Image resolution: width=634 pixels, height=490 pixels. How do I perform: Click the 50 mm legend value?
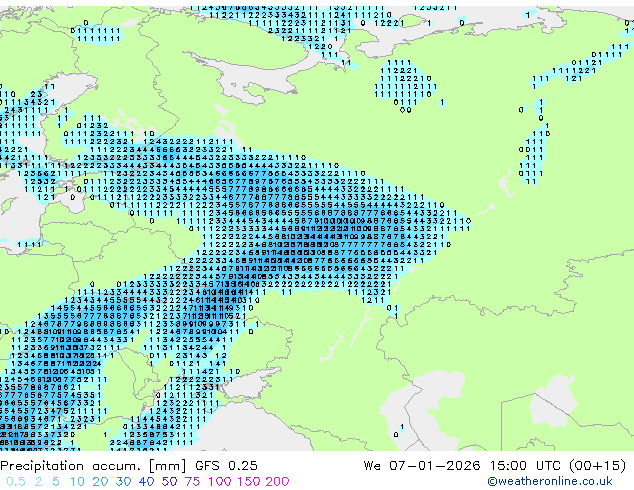coord(169,482)
